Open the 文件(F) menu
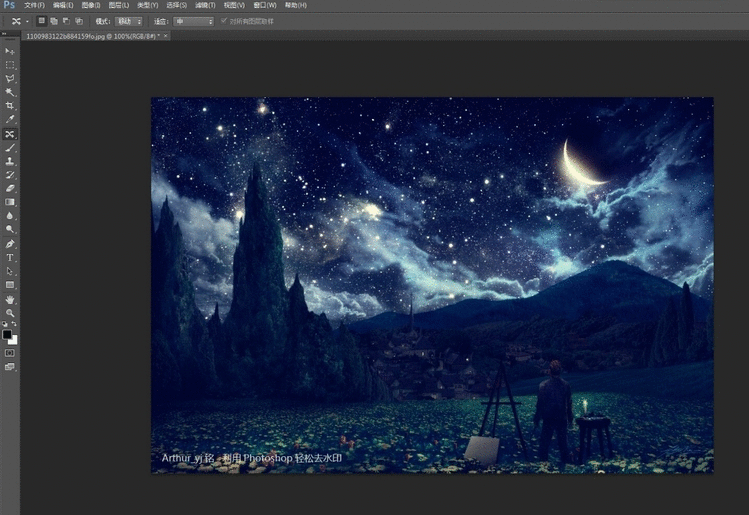The width and height of the screenshot is (749, 515). tap(34, 5)
